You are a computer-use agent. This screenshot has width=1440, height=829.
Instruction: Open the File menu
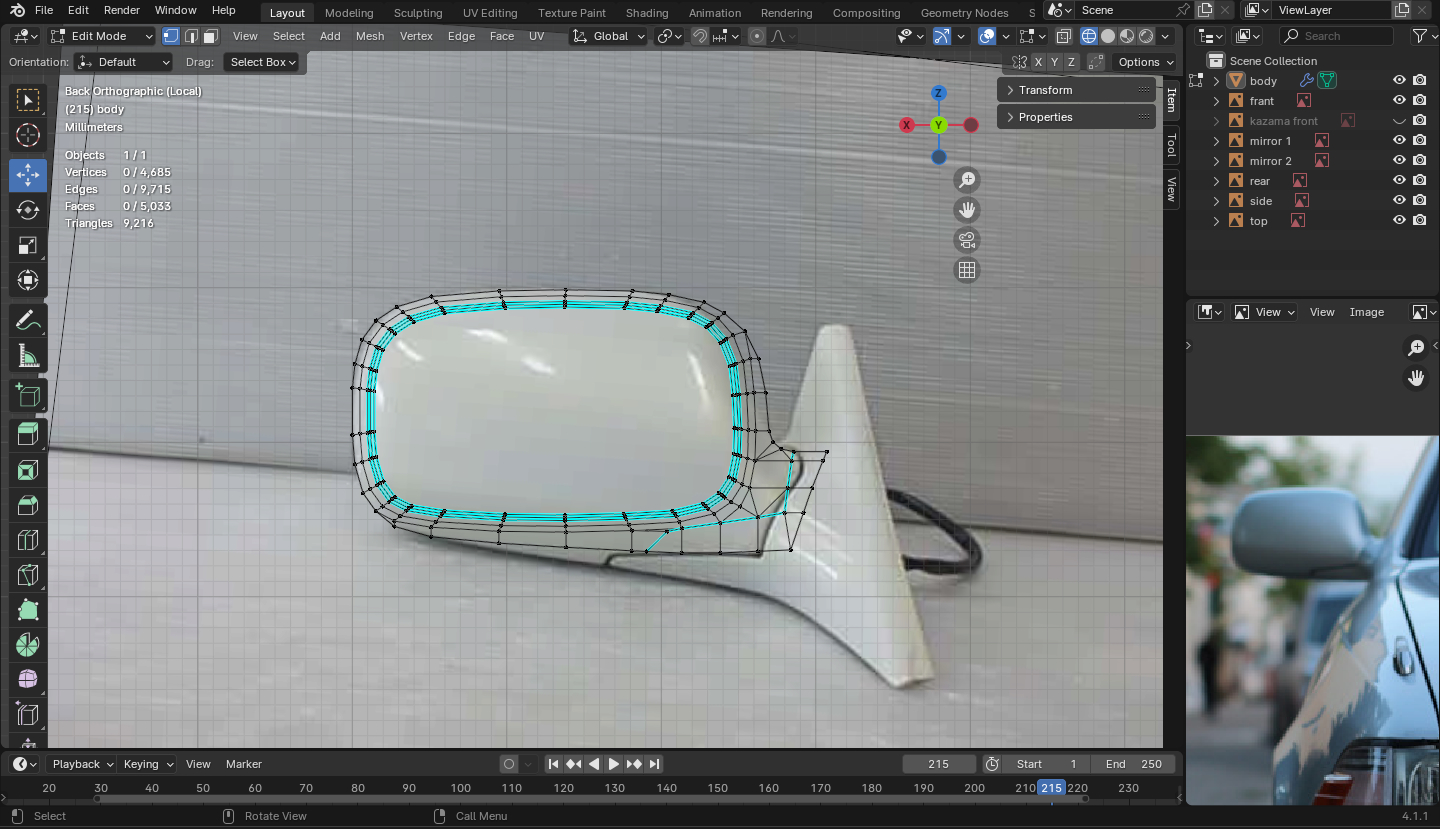[x=44, y=10]
